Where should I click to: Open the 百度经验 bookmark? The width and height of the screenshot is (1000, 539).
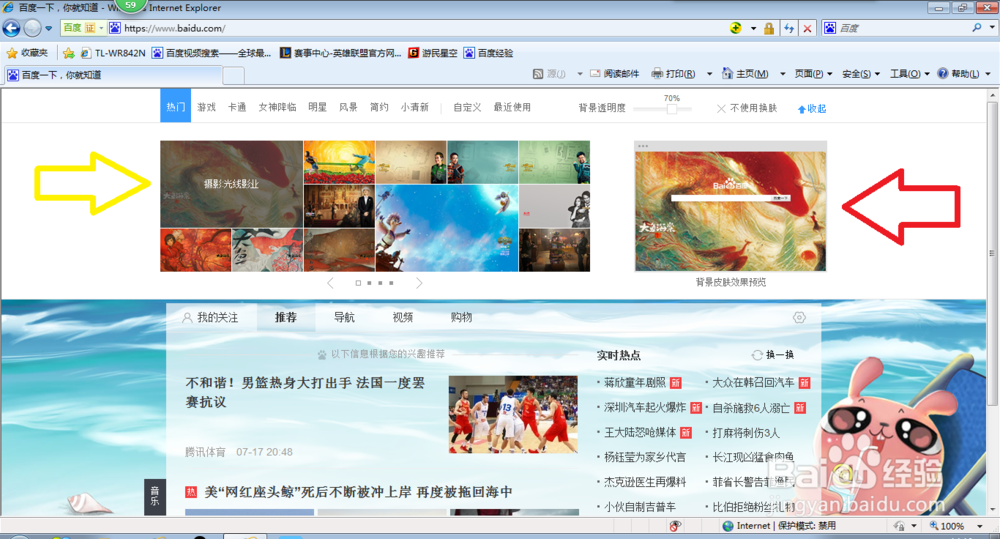(489, 53)
